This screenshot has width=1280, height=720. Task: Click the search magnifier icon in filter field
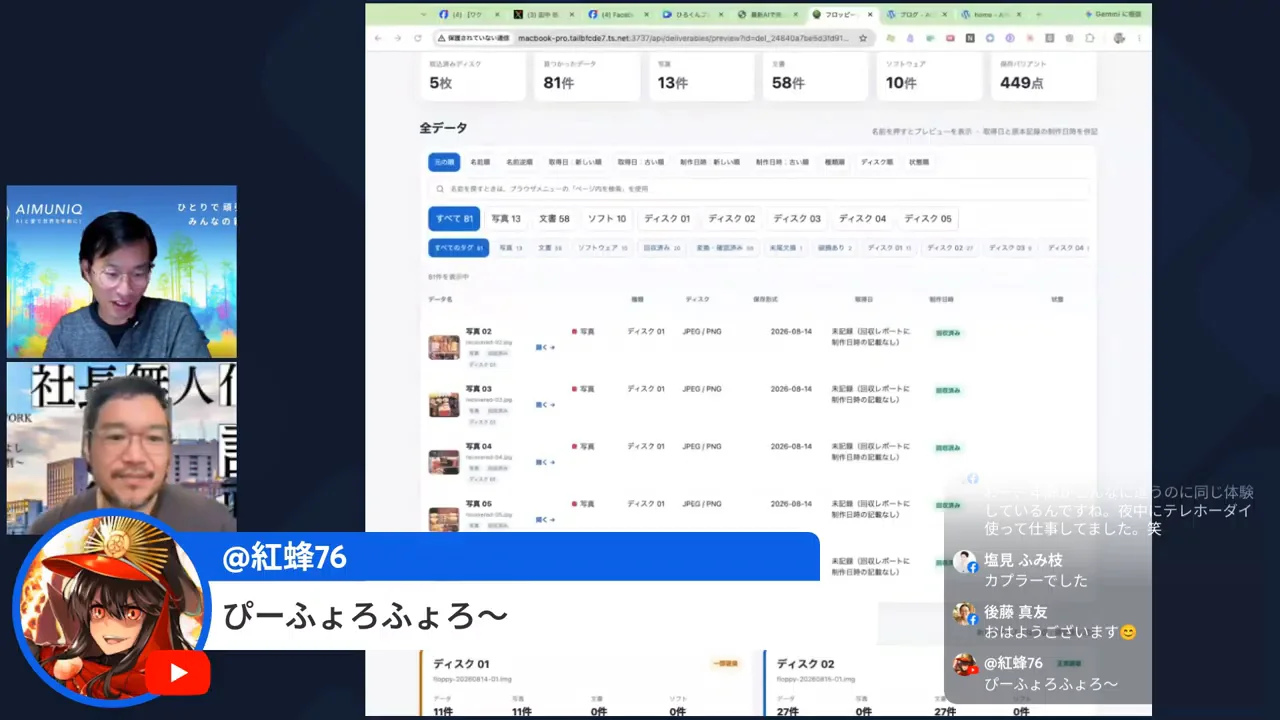point(440,188)
